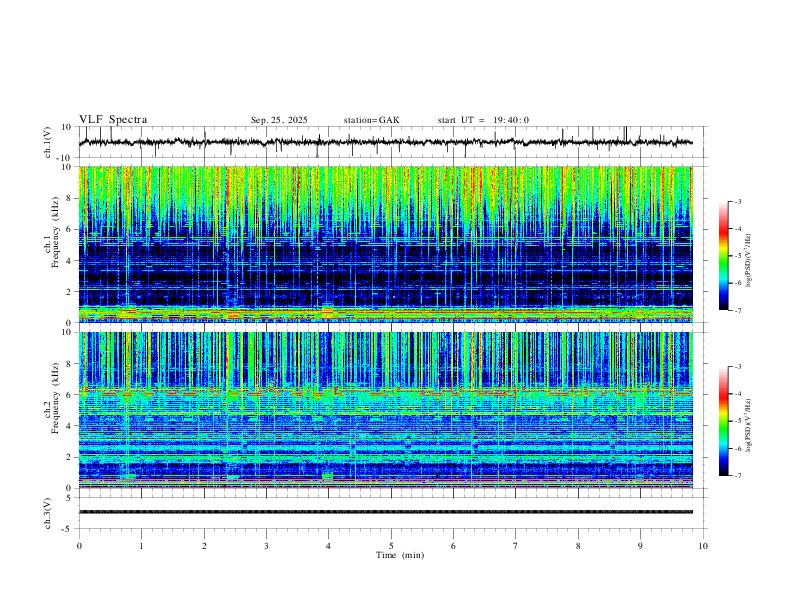Click time axis tick label '10'

703,546
